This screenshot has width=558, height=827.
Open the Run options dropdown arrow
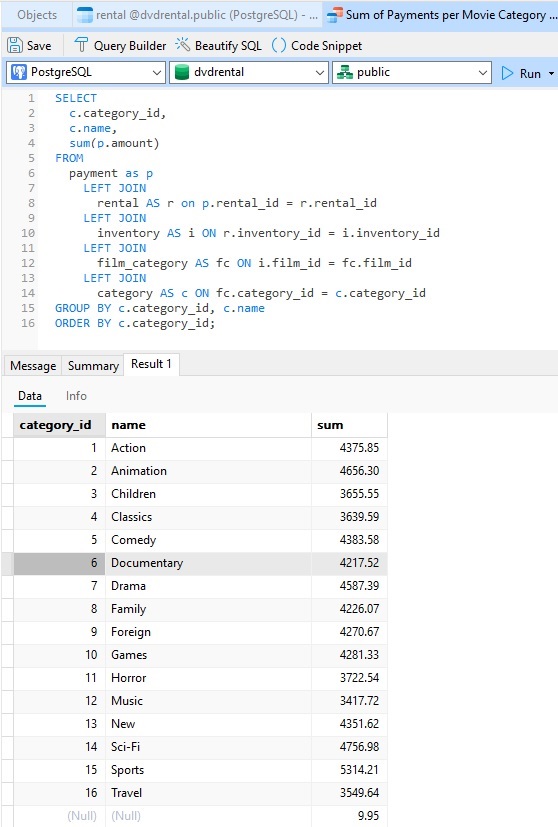(x=551, y=73)
